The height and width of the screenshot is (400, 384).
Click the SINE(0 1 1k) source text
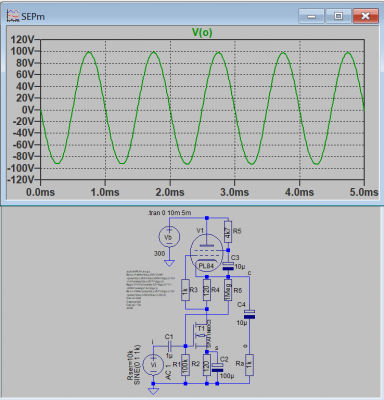137,365
